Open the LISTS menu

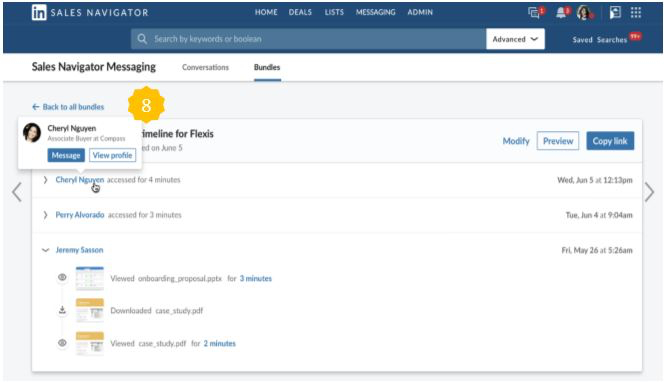(334, 12)
